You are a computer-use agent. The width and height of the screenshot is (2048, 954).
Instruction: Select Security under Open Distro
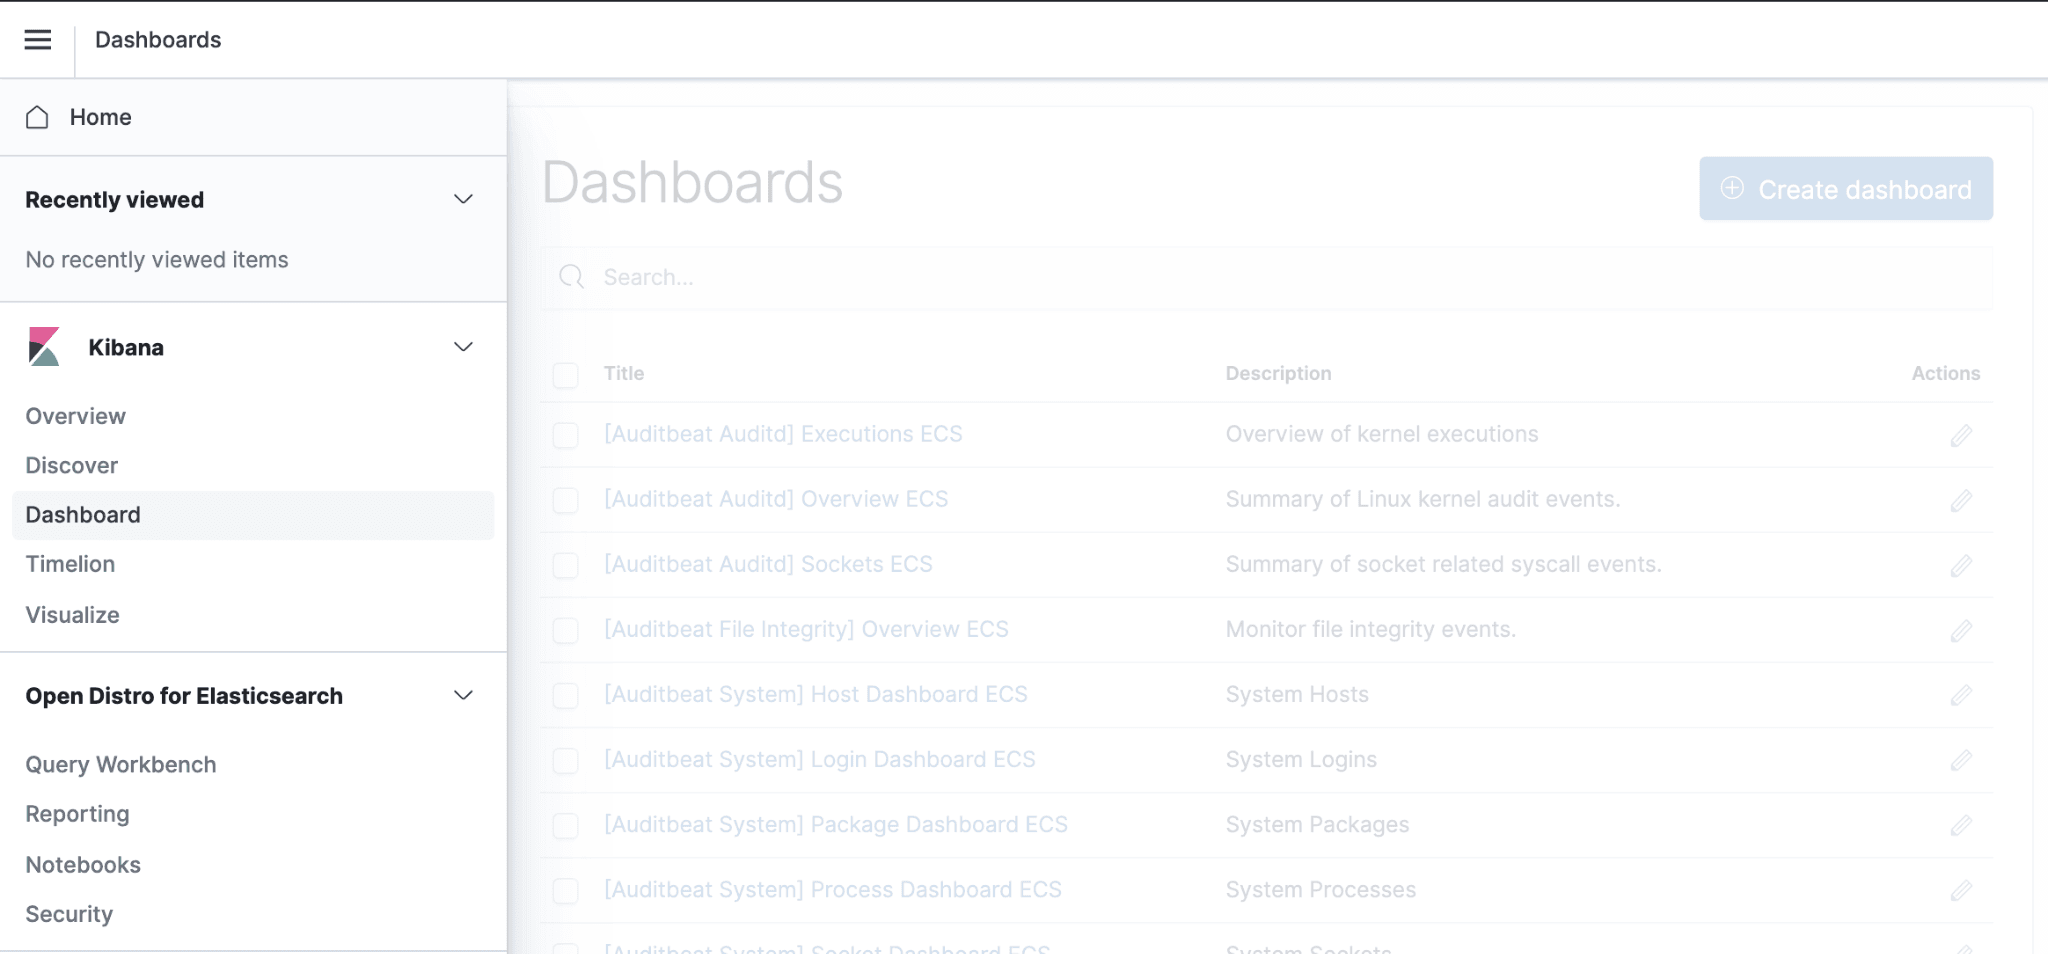(x=68, y=913)
